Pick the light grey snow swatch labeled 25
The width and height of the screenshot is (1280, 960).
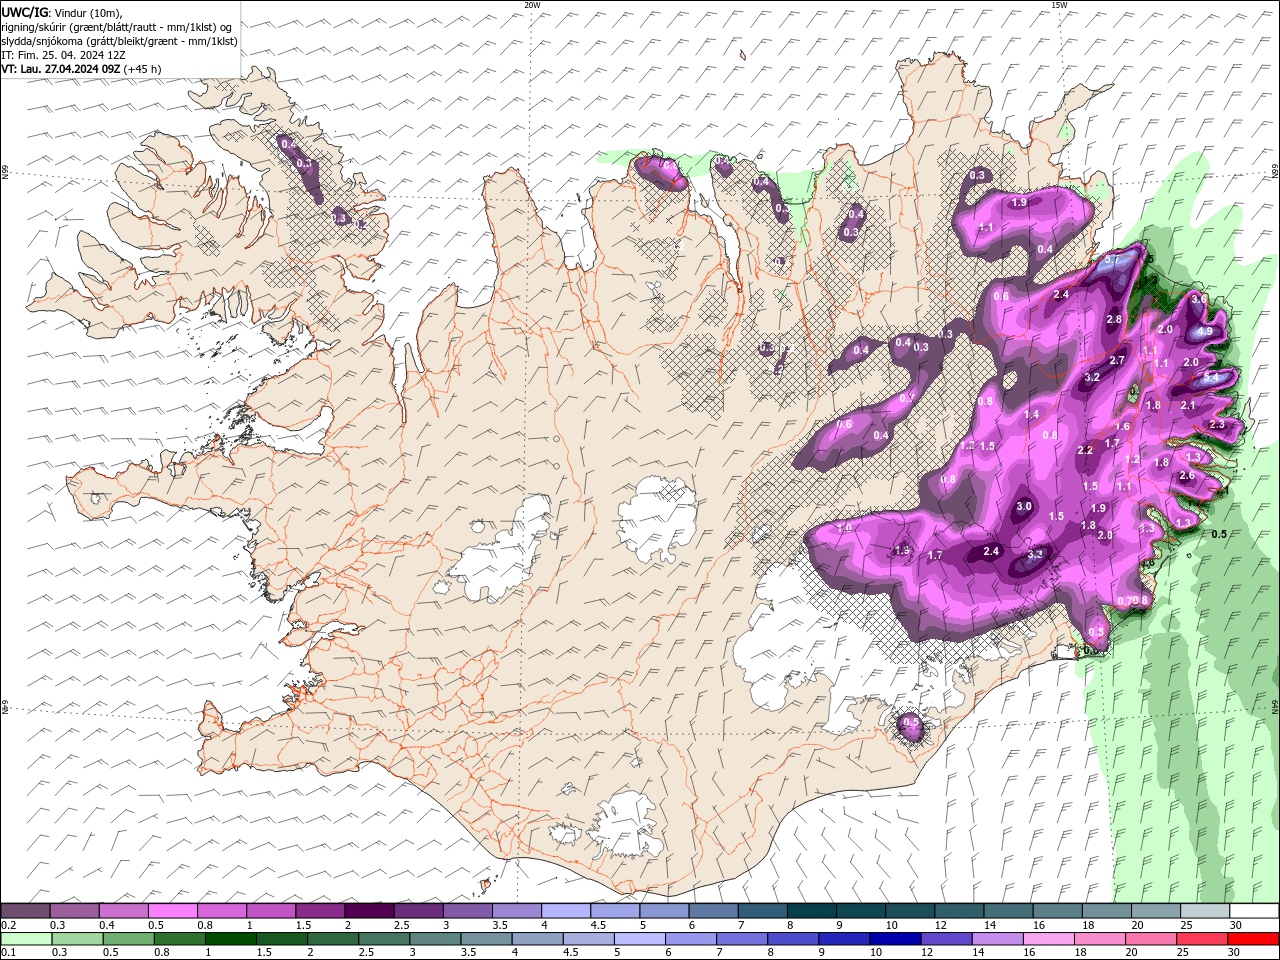click(x=1204, y=911)
